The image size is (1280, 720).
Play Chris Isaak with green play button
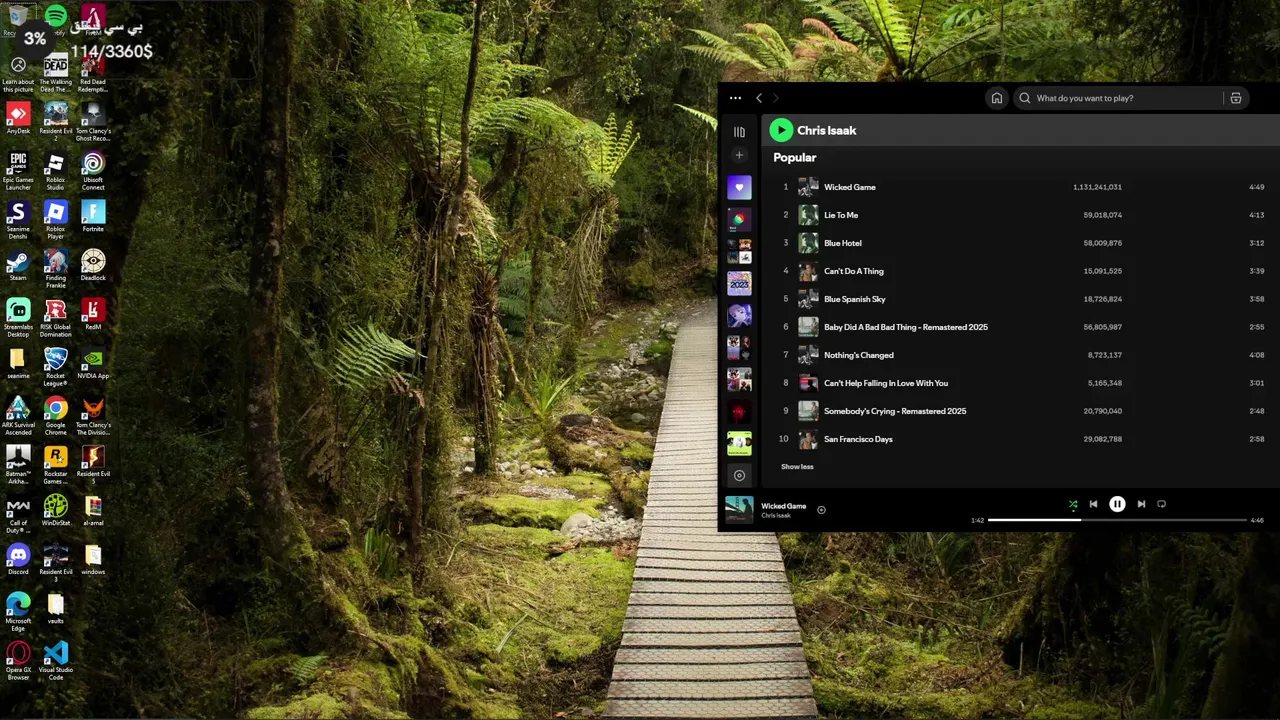point(781,130)
